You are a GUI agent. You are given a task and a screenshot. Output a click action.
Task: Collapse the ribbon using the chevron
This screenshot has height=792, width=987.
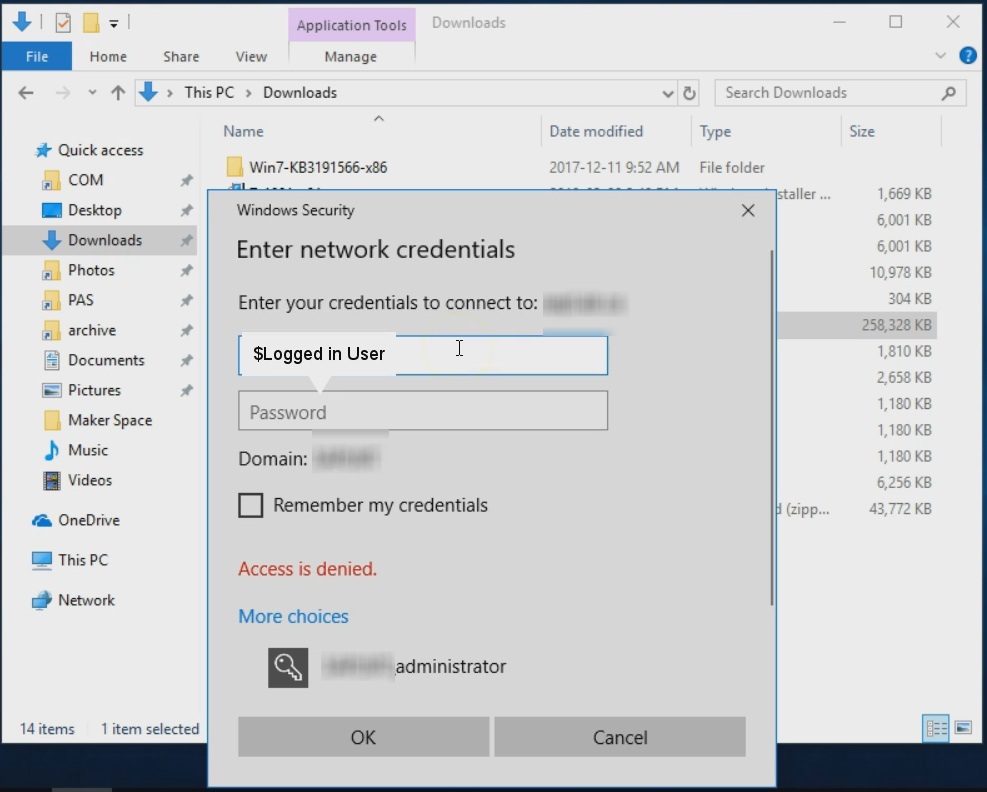point(940,56)
